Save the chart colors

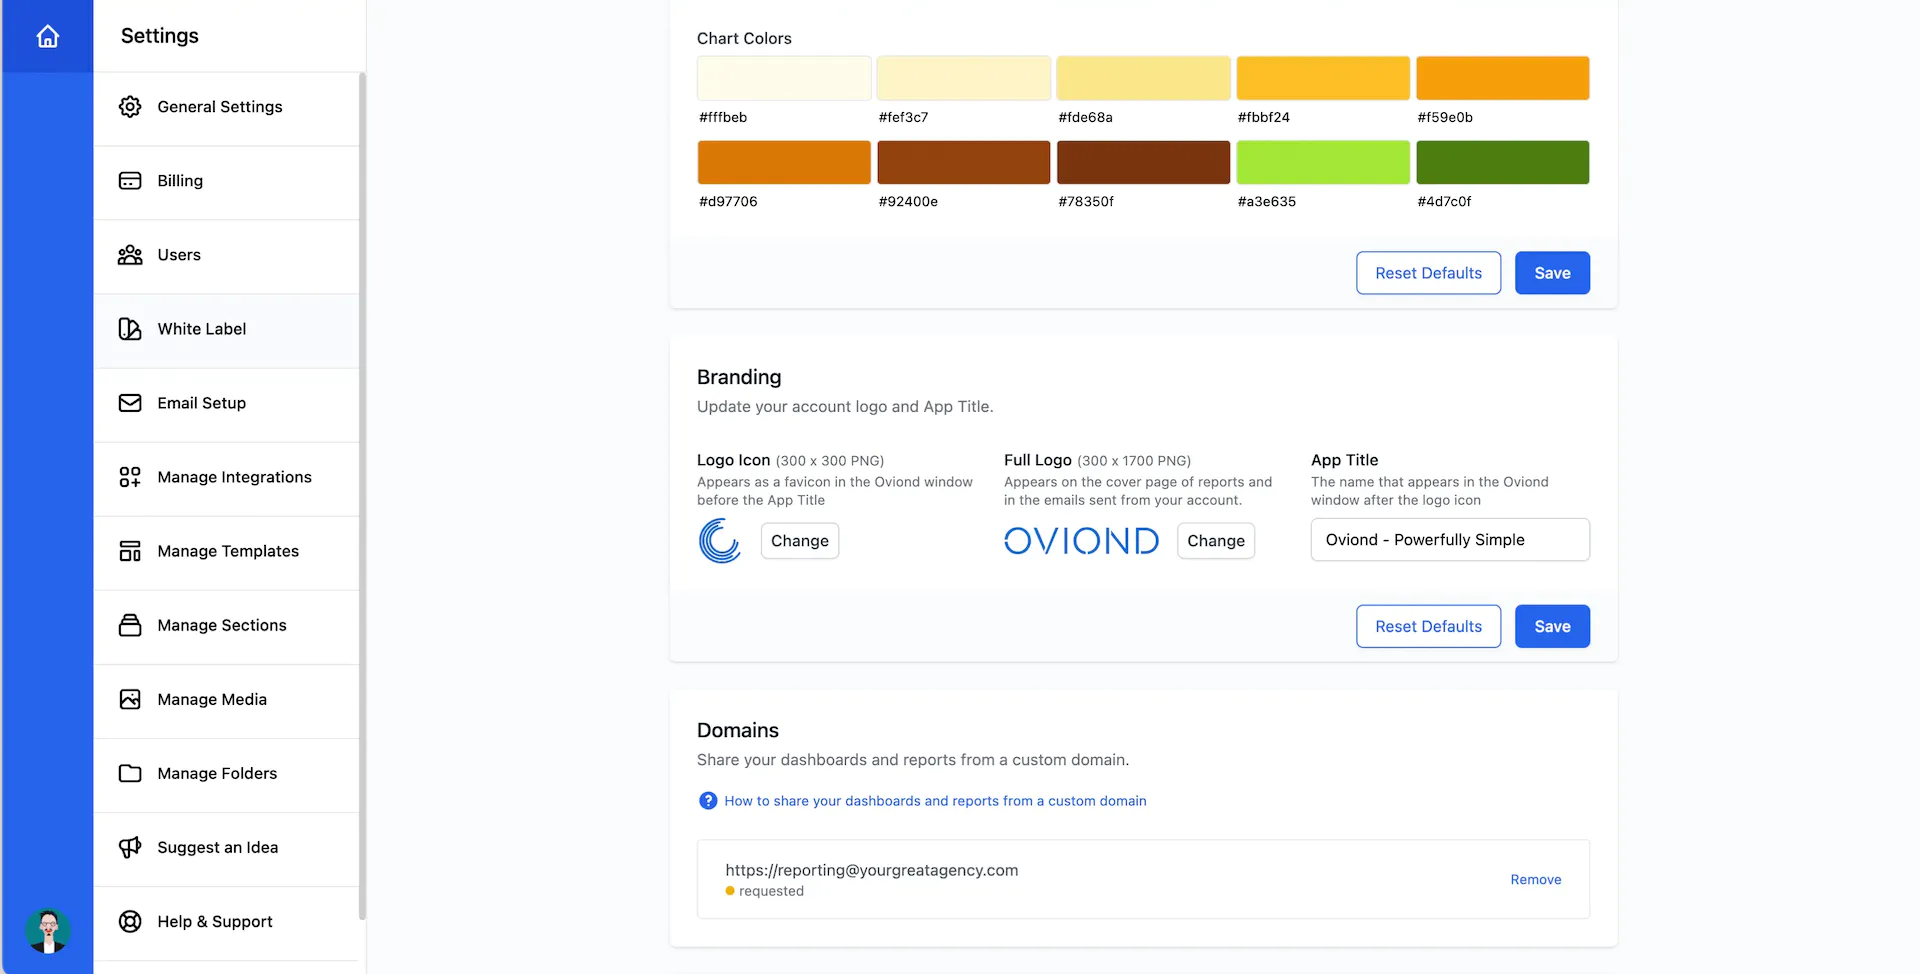pos(1552,273)
